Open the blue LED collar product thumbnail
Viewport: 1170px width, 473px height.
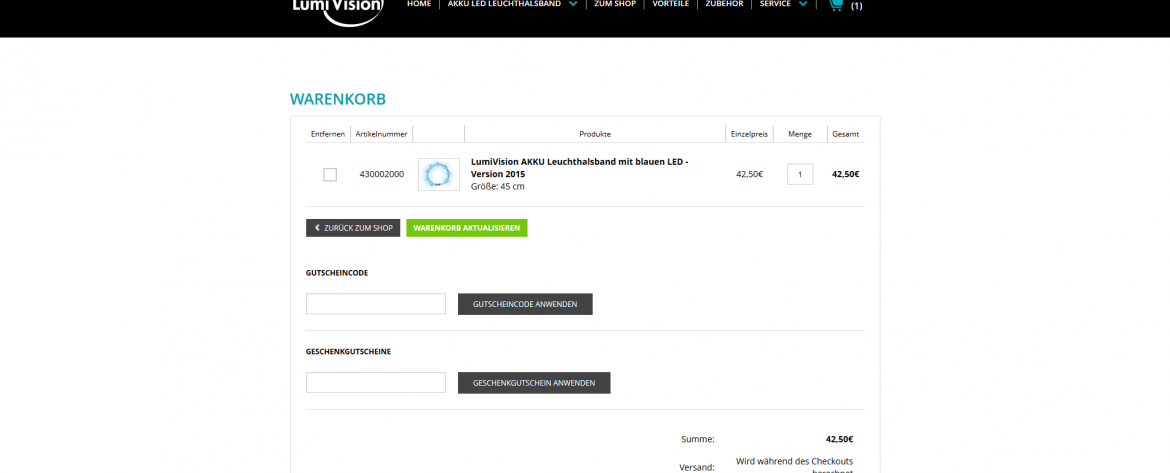(x=439, y=175)
